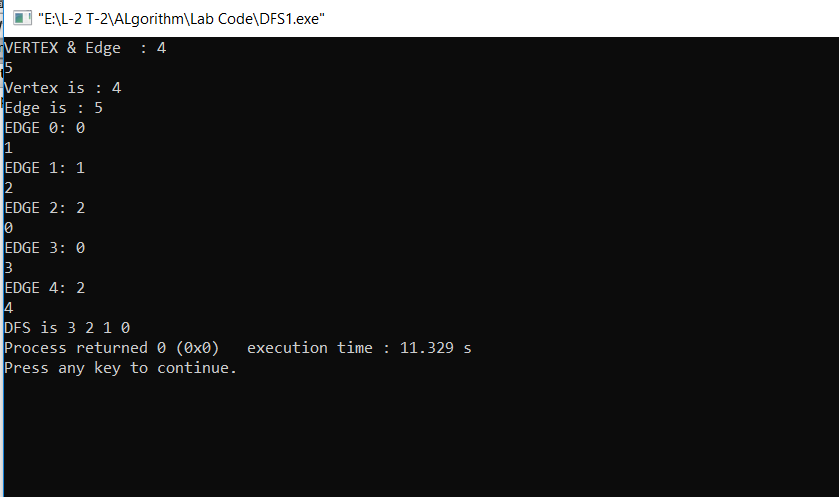Click the value 0 below EDGE 2
Image resolution: width=839 pixels, height=497 pixels.
pyautogui.click(x=8, y=228)
